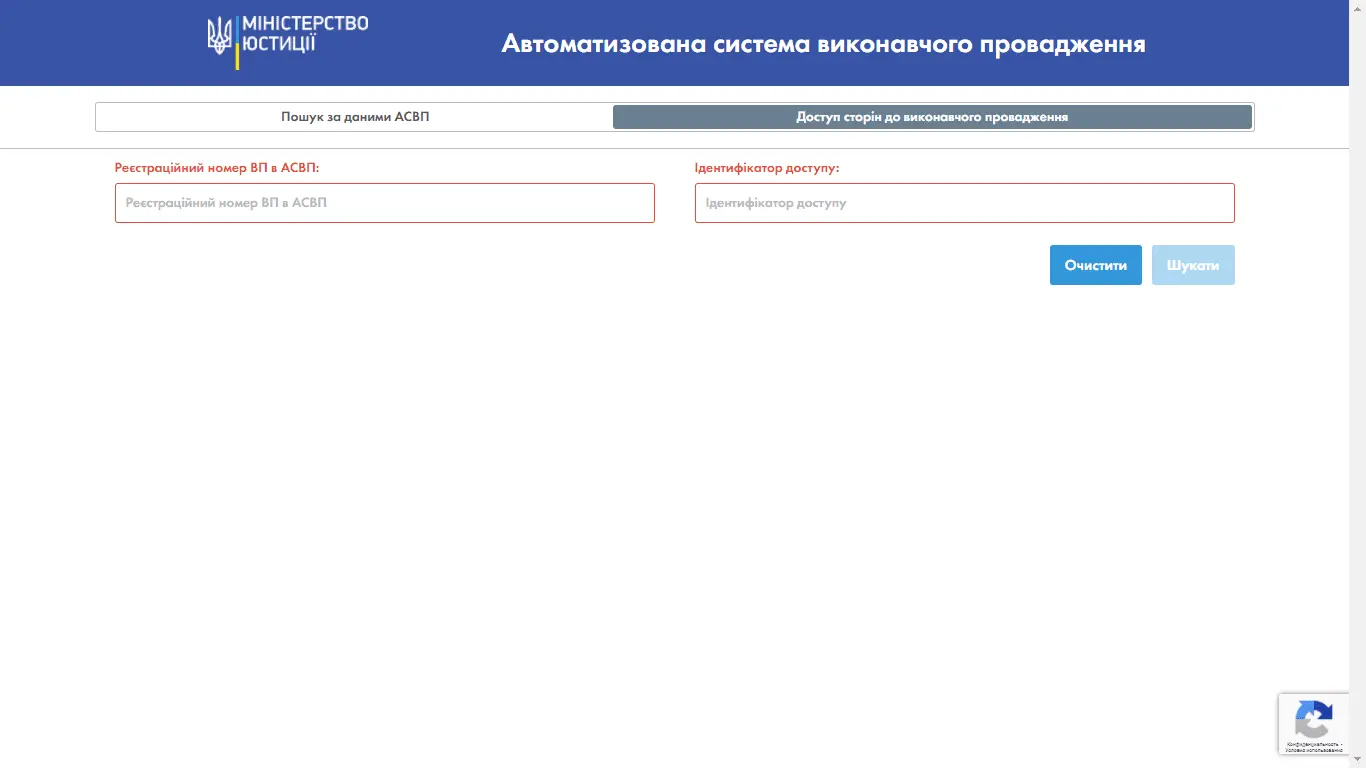Image resolution: width=1366 pixels, height=768 pixels.
Task: Click the header banner title text
Action: tap(824, 44)
